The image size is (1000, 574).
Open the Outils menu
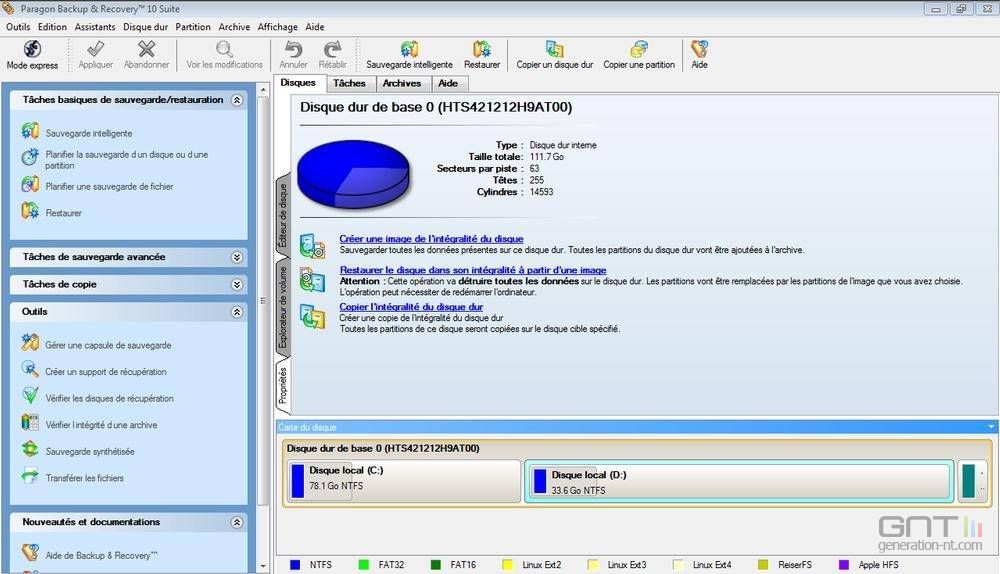click(x=18, y=27)
